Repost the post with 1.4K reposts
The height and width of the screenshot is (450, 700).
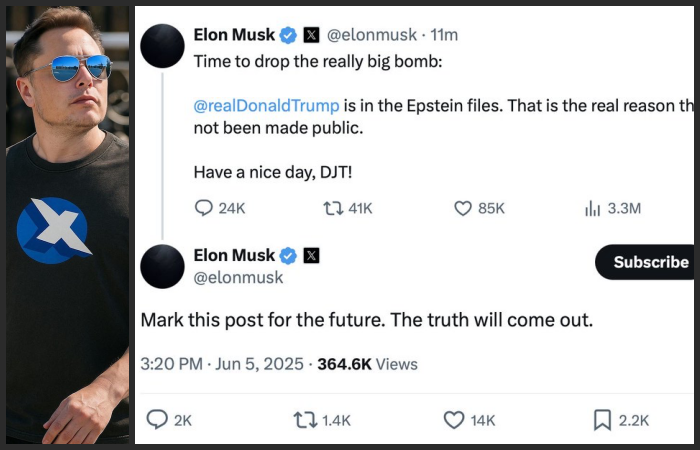coord(305,420)
